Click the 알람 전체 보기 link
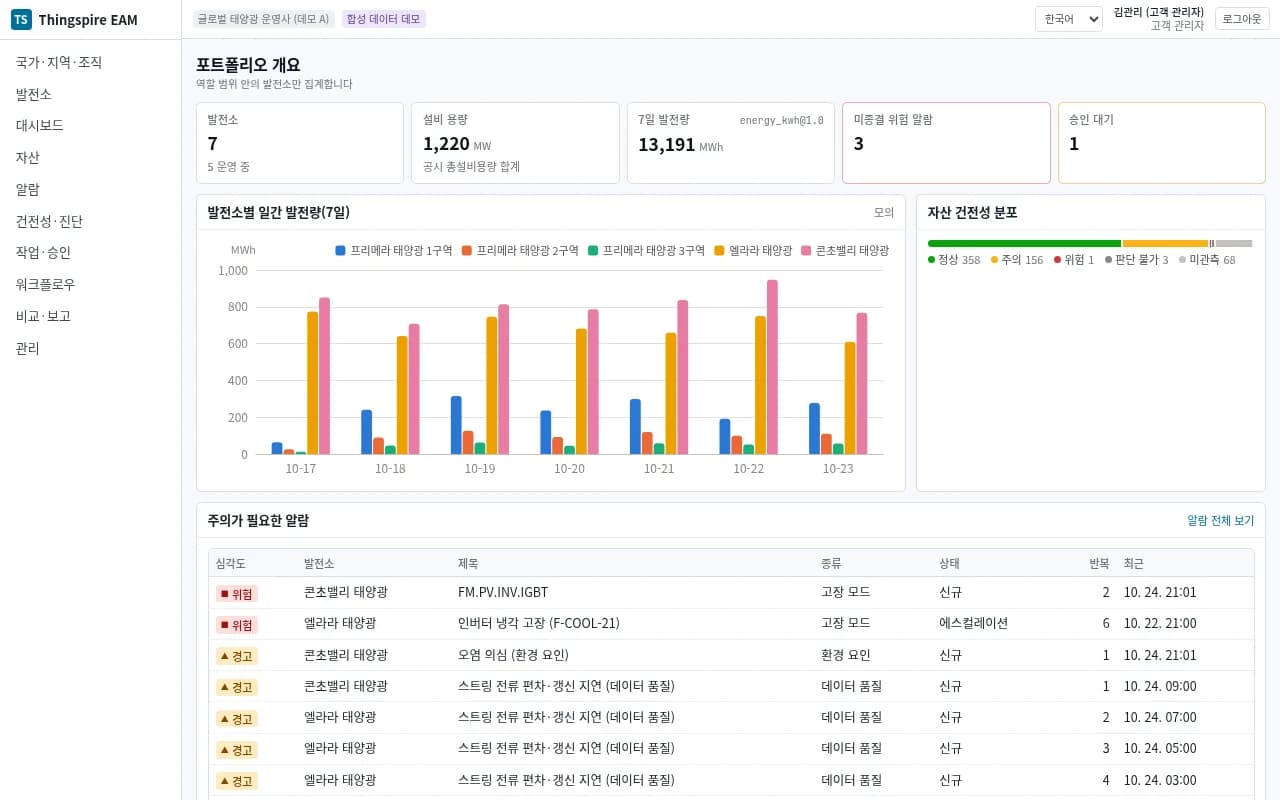The height and width of the screenshot is (800, 1280). [x=1220, y=521]
